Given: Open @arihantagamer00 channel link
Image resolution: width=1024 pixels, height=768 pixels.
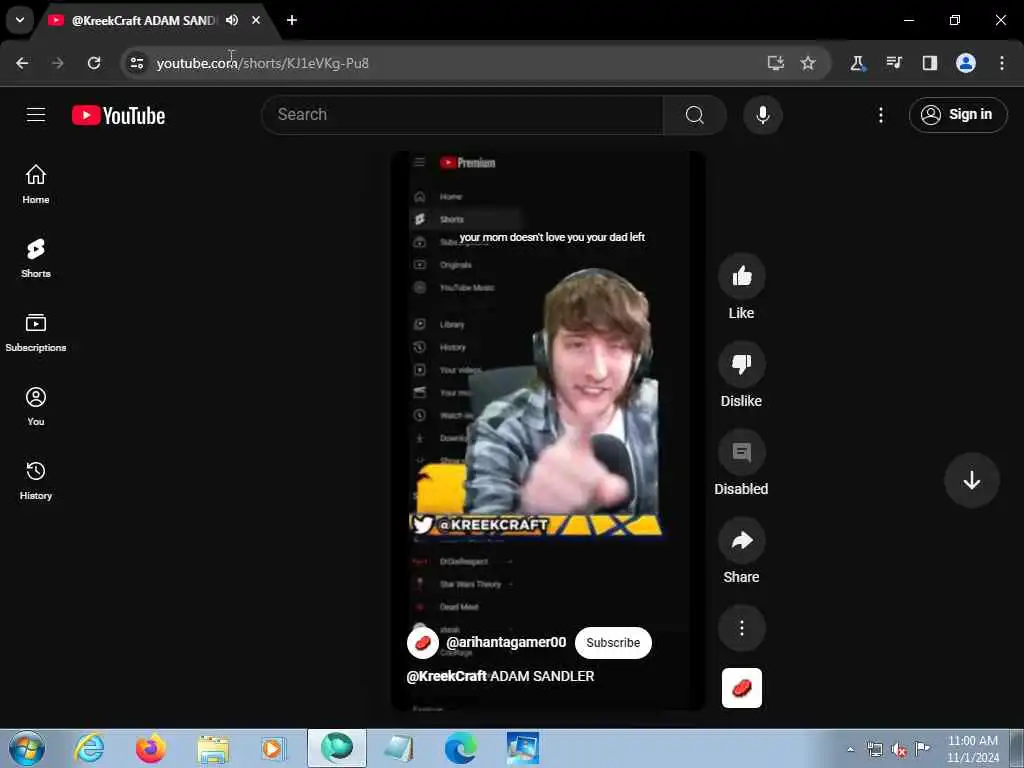Looking at the screenshot, I should (x=506, y=643).
